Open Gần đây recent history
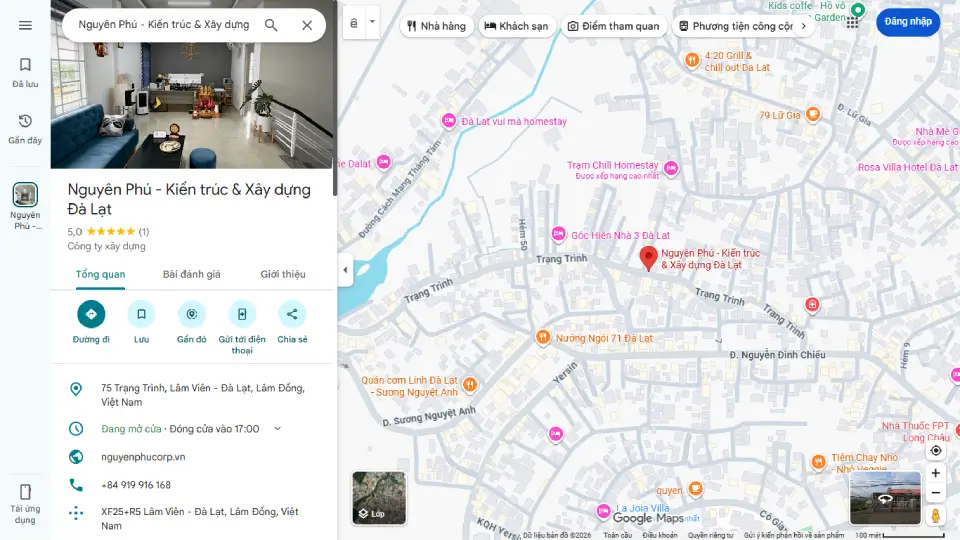Screen dimensions: 960x540 point(25,129)
